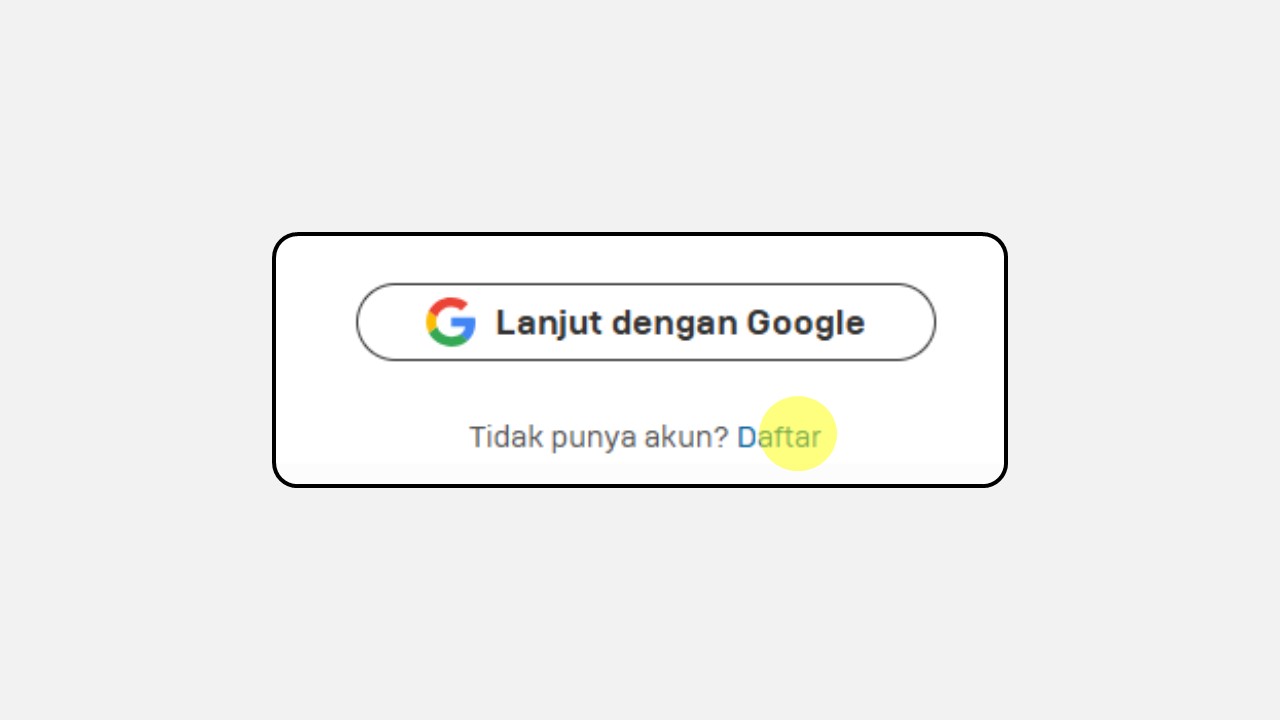Click the word "Lanjut" in the pill button

pyautogui.click(x=549, y=323)
